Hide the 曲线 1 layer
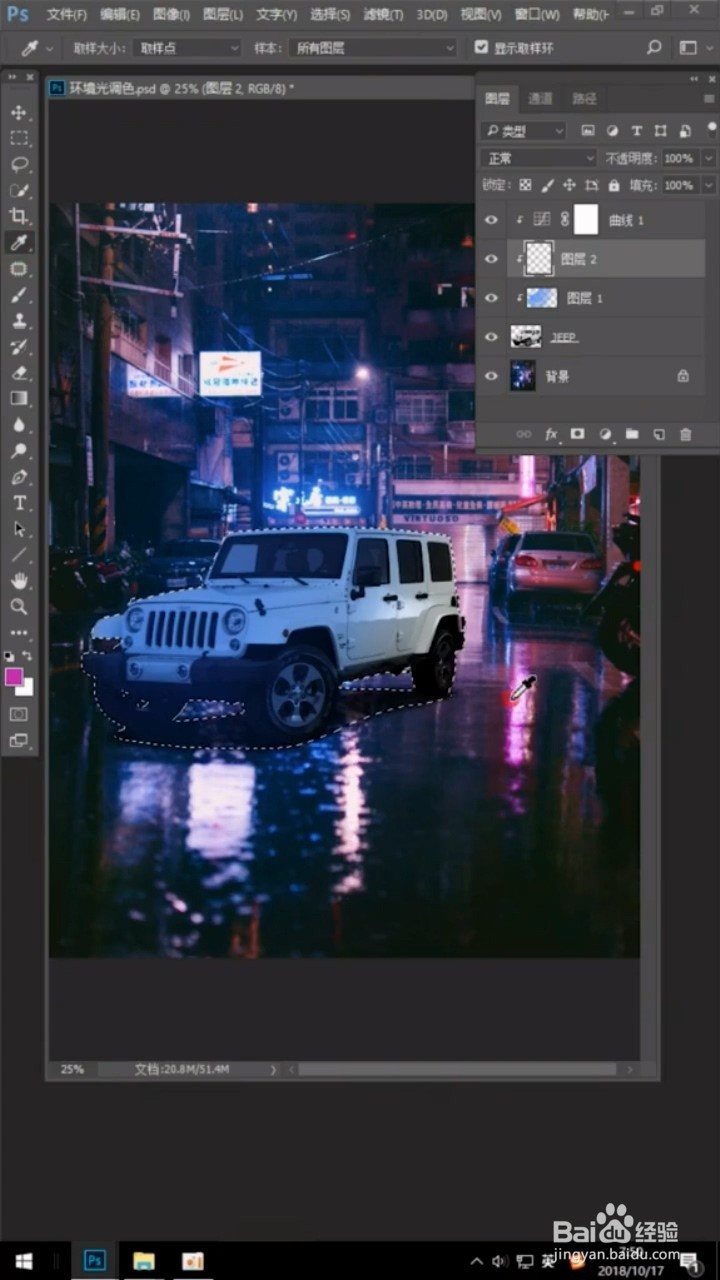720x1280 pixels. coord(491,220)
